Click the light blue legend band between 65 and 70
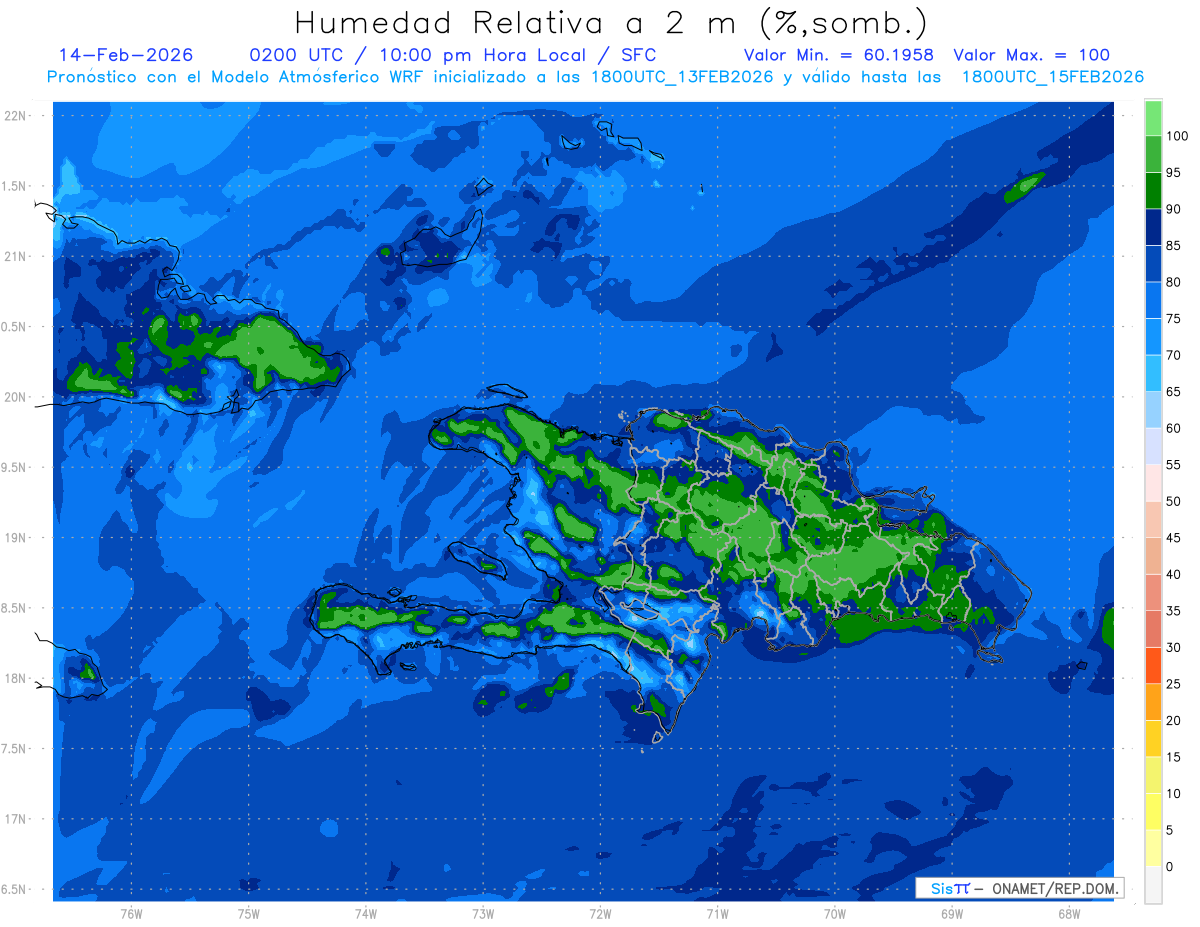1200x927 pixels. click(1153, 373)
